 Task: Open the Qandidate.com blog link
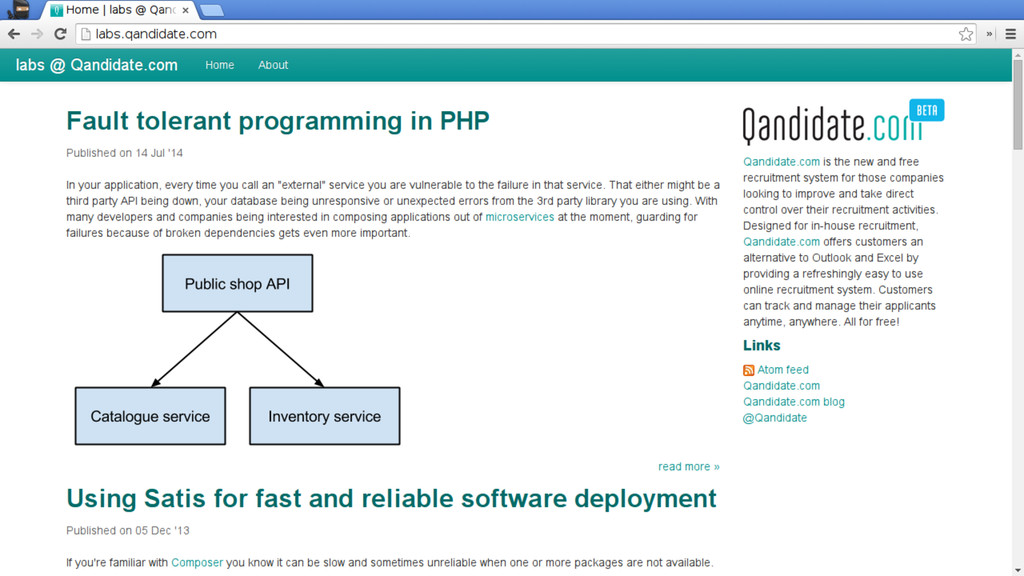coord(793,402)
